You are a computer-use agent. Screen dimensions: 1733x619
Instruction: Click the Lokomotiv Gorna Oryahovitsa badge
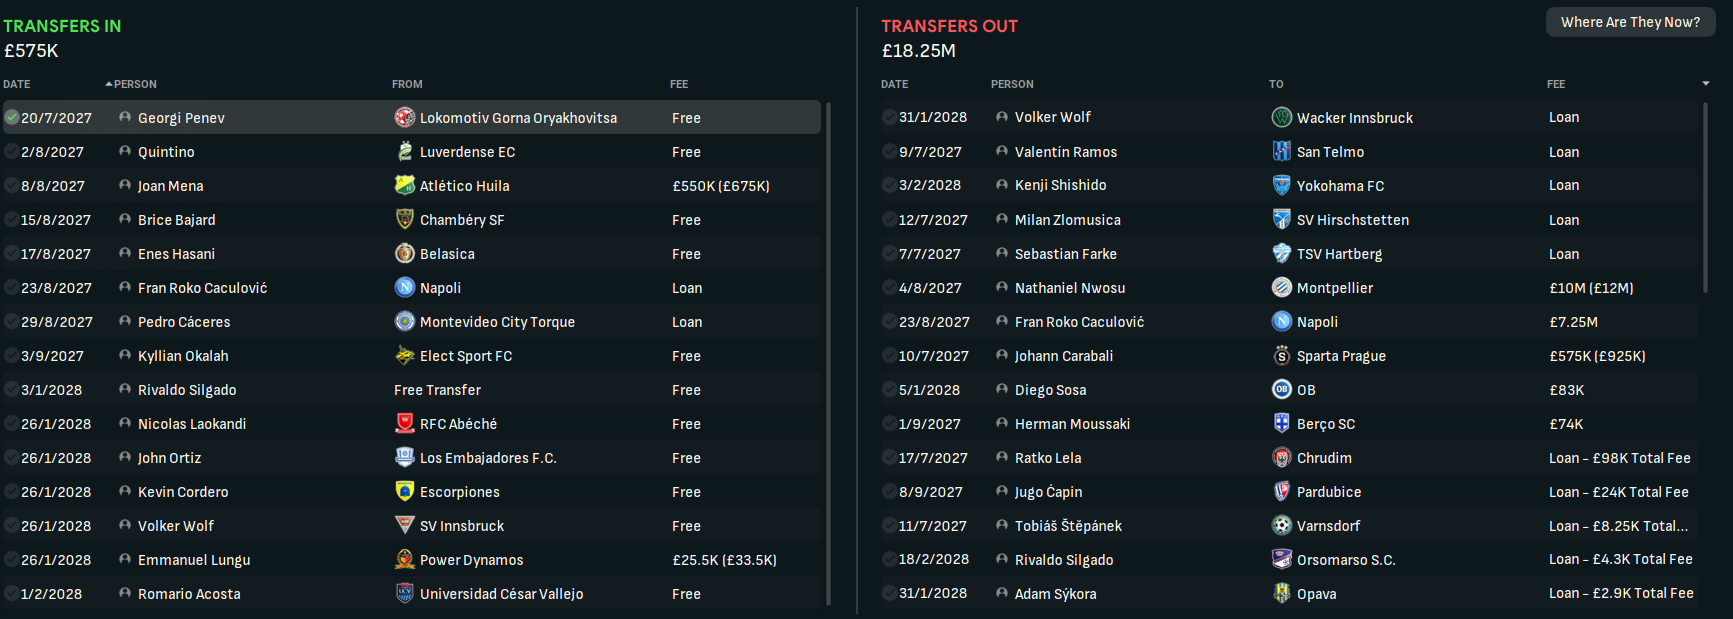pyautogui.click(x=405, y=118)
